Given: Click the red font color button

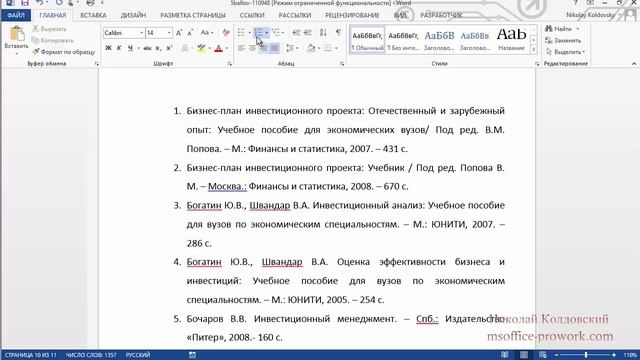Looking at the screenshot, I should click(218, 48).
